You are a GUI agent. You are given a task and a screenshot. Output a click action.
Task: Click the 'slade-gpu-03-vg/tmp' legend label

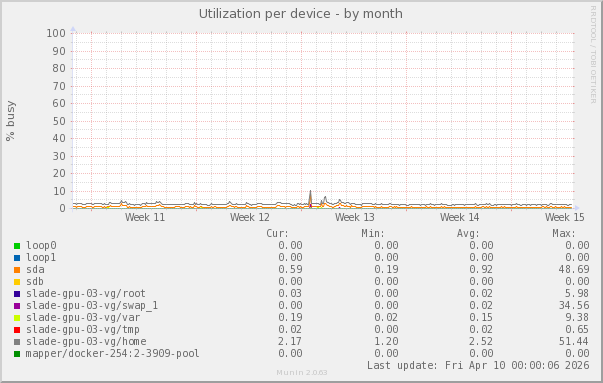tap(83, 329)
